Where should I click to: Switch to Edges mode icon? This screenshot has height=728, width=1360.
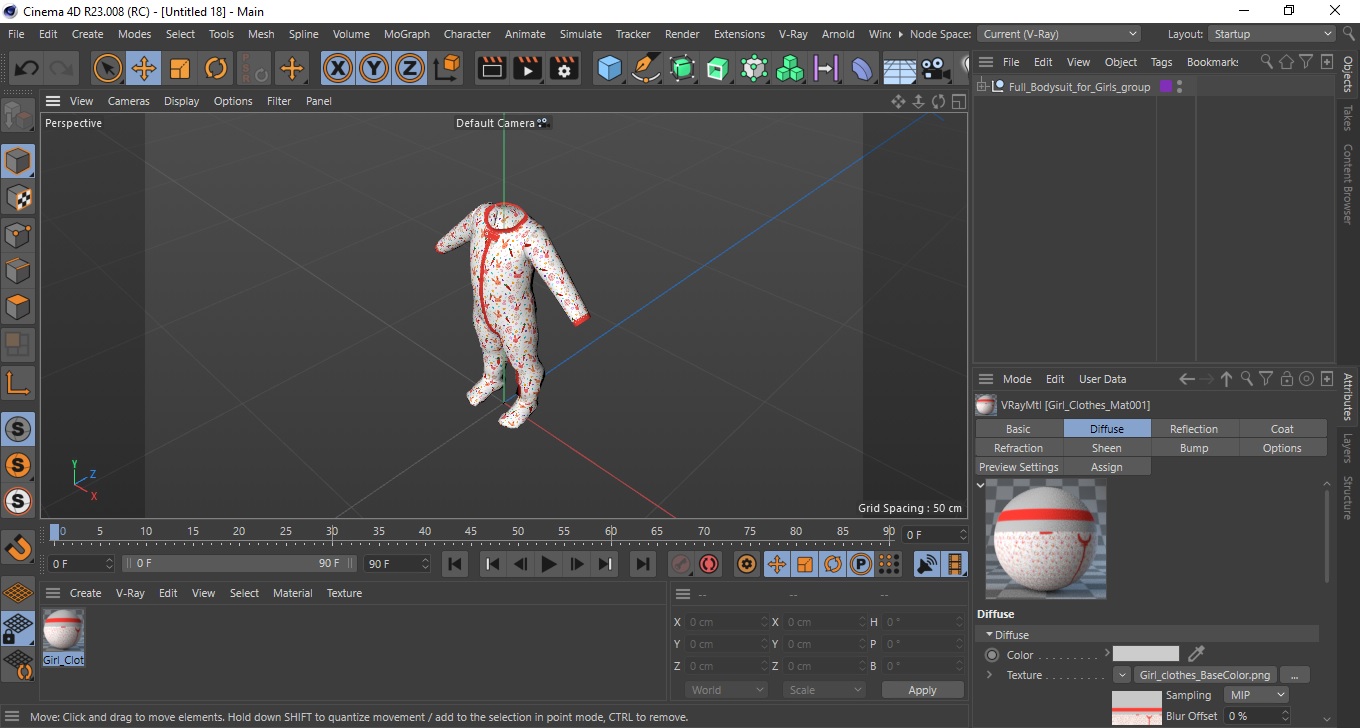(x=18, y=271)
